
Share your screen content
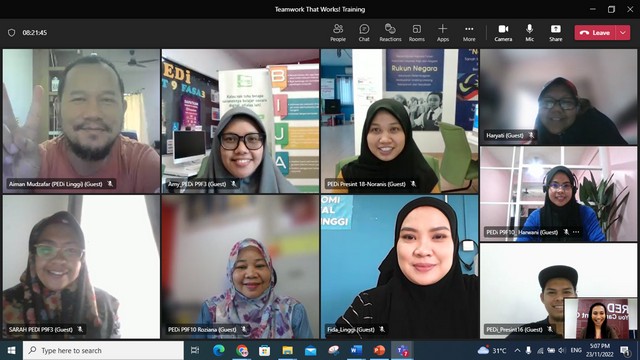pos(556,33)
